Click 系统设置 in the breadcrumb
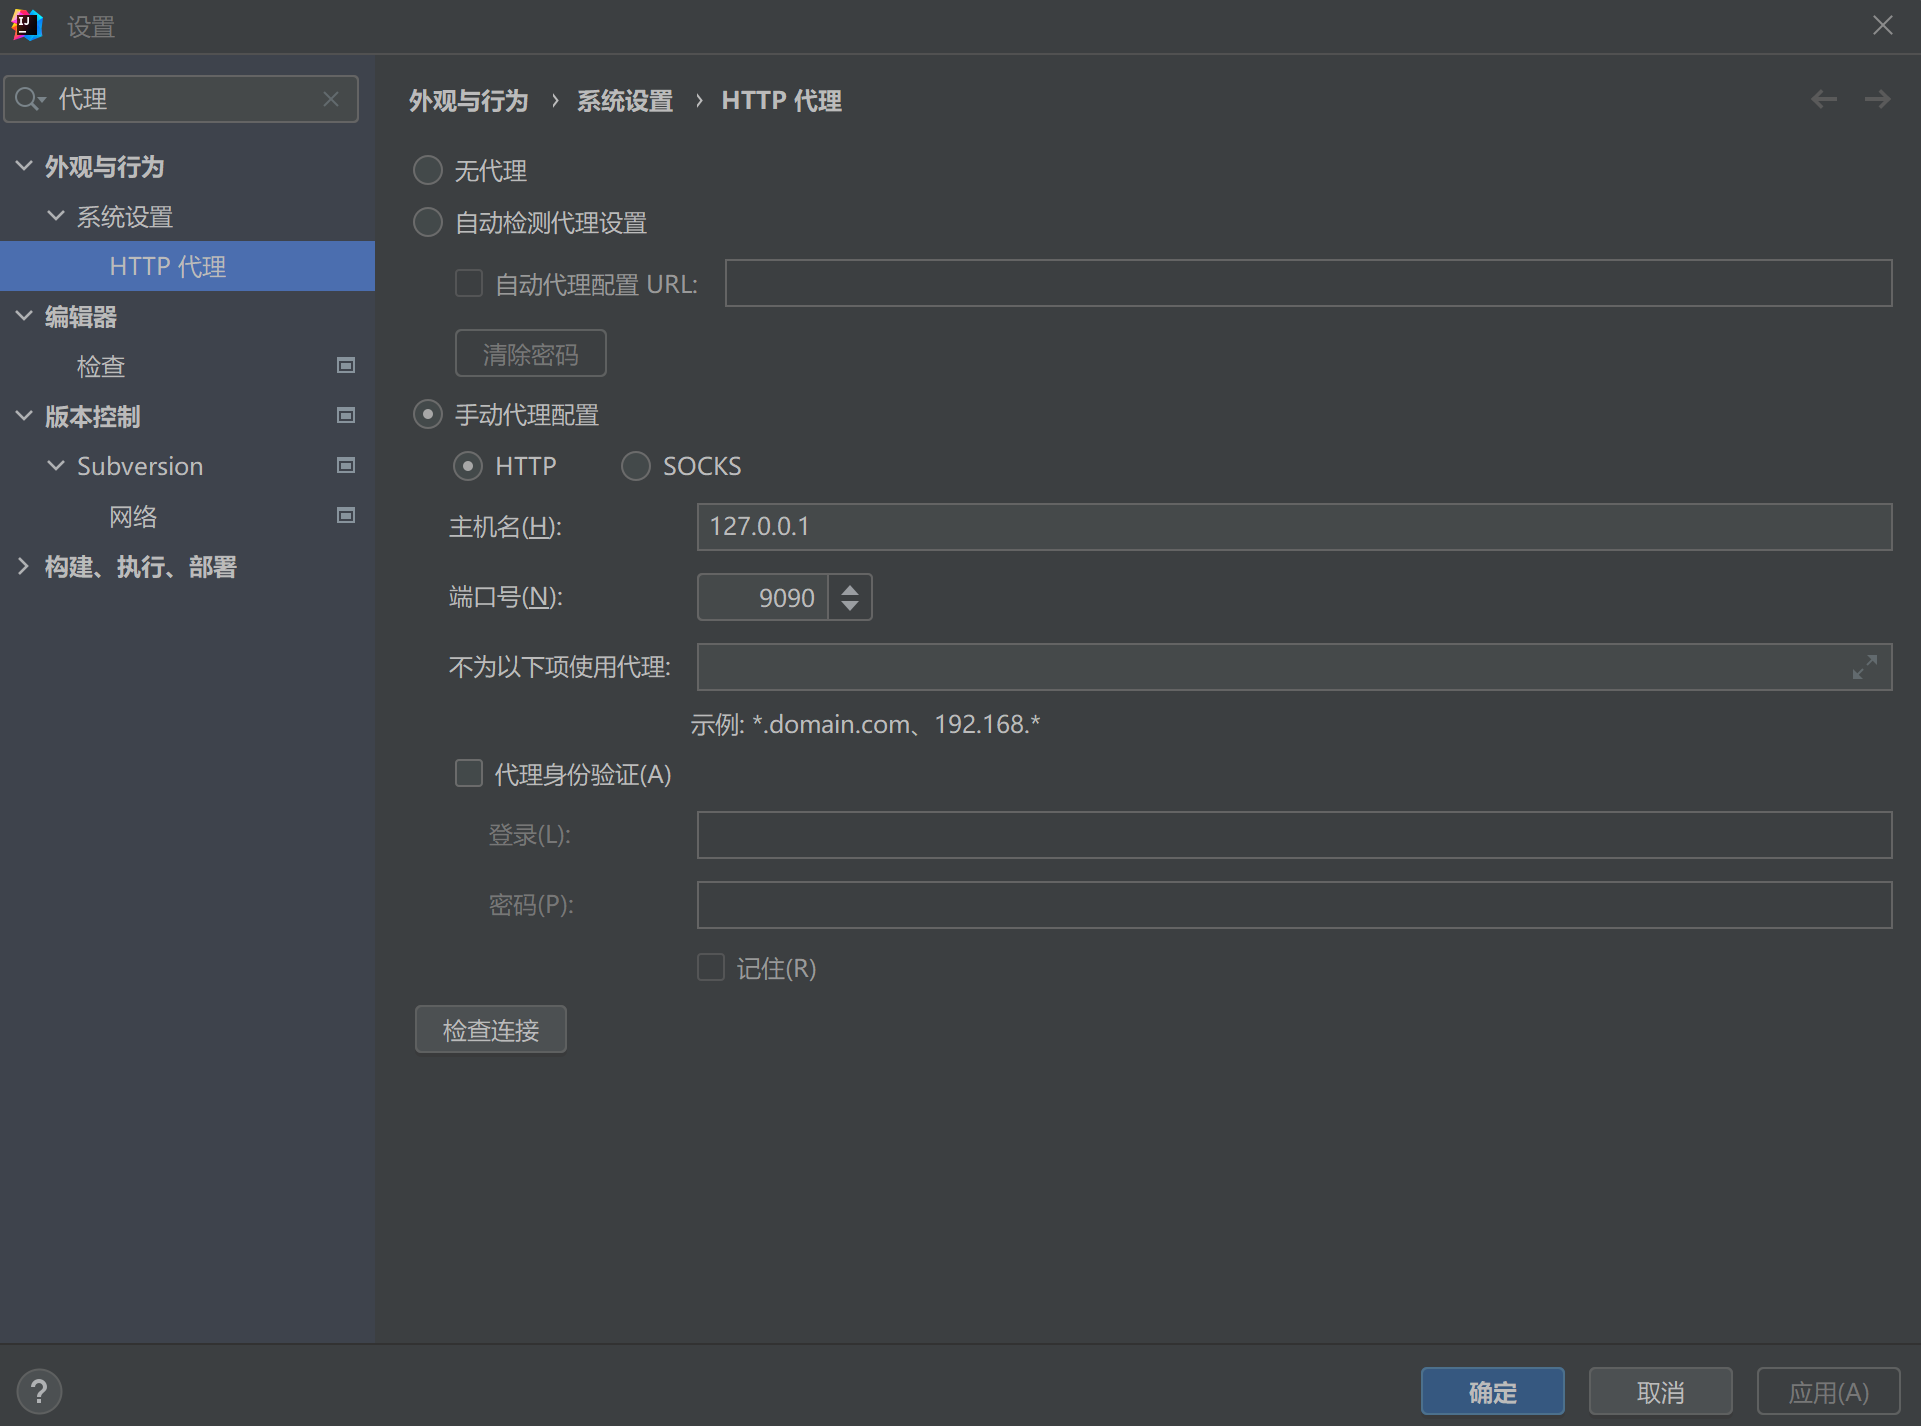This screenshot has width=1921, height=1426. (x=624, y=101)
